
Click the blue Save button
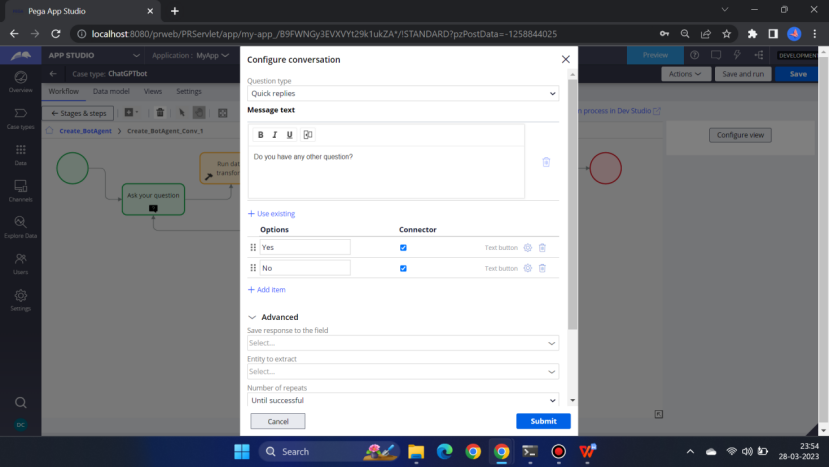tap(798, 74)
